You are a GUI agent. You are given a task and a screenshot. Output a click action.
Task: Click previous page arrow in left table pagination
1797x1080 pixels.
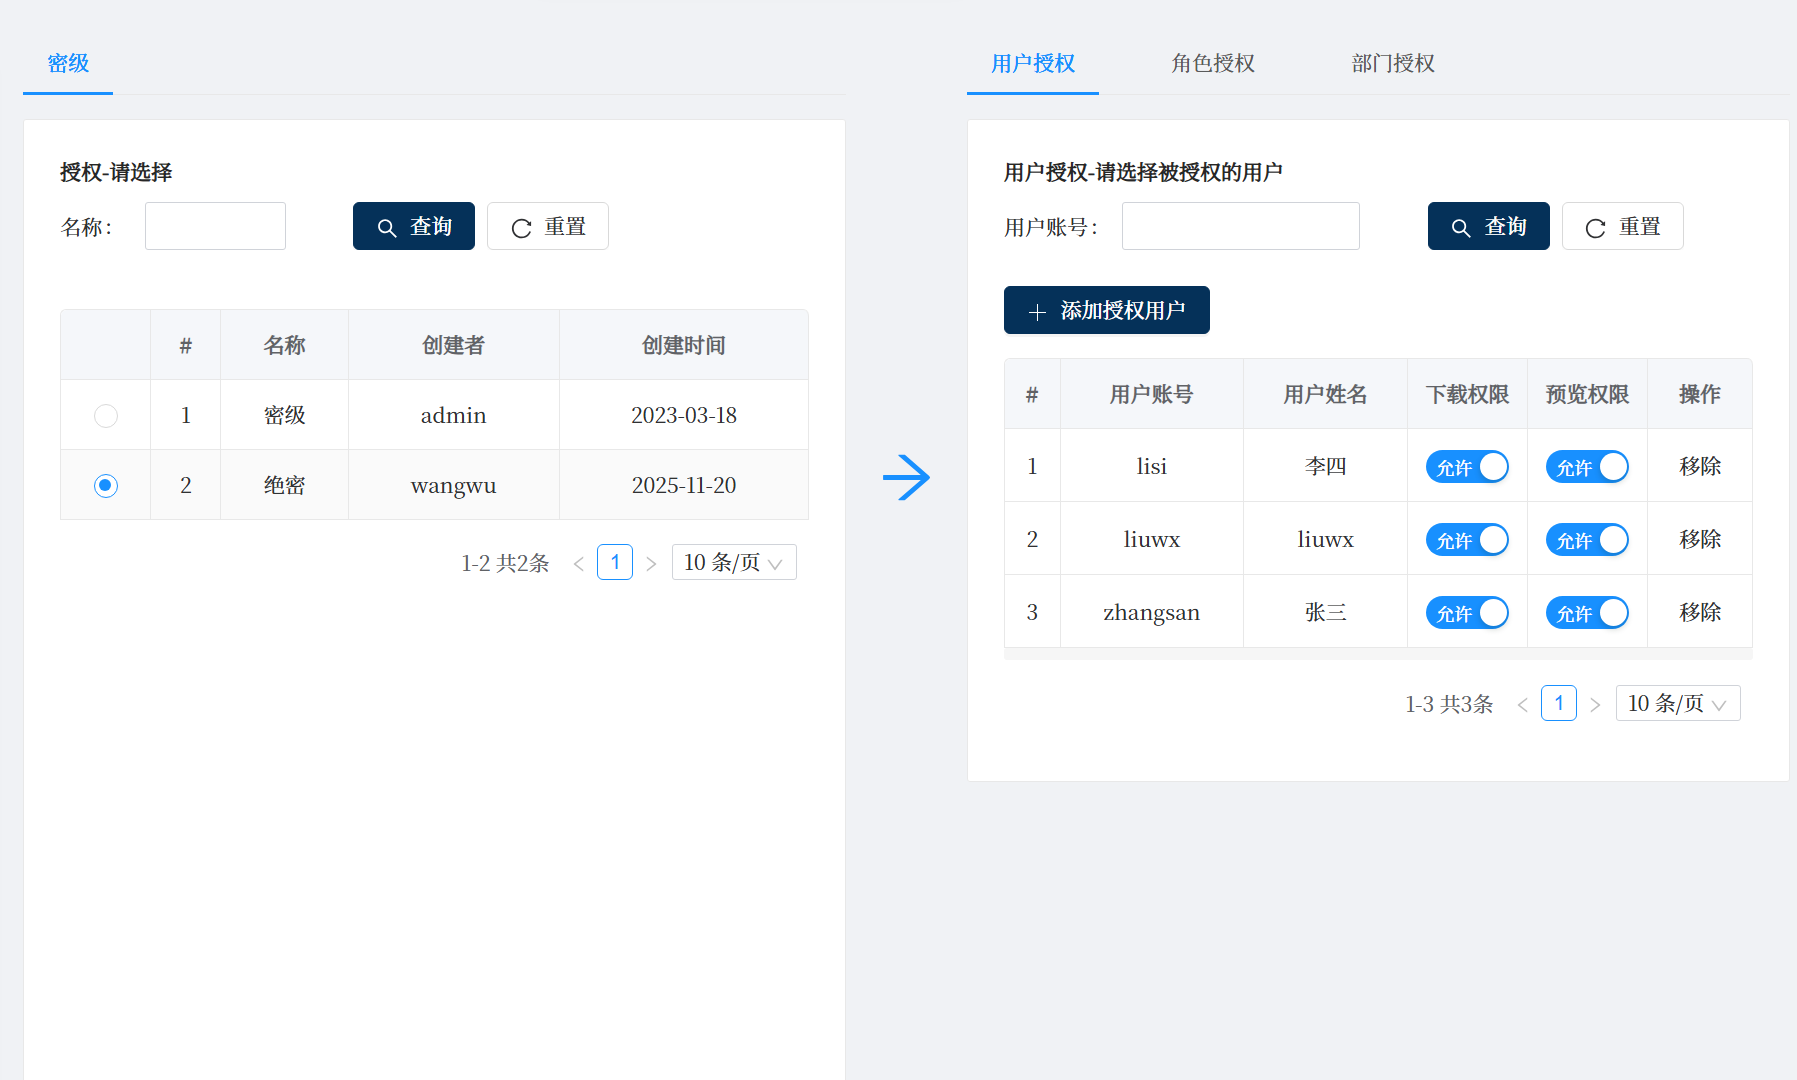pos(578,563)
